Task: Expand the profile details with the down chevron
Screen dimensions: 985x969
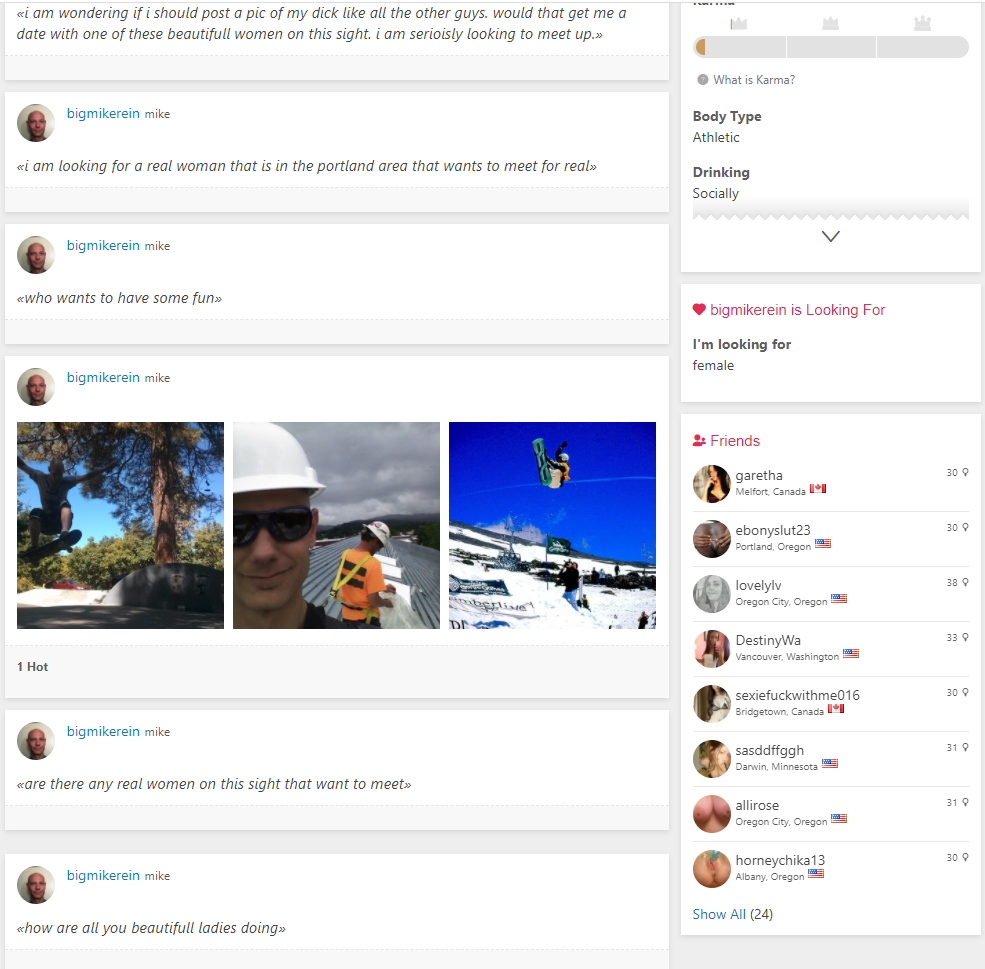Action: [x=830, y=237]
